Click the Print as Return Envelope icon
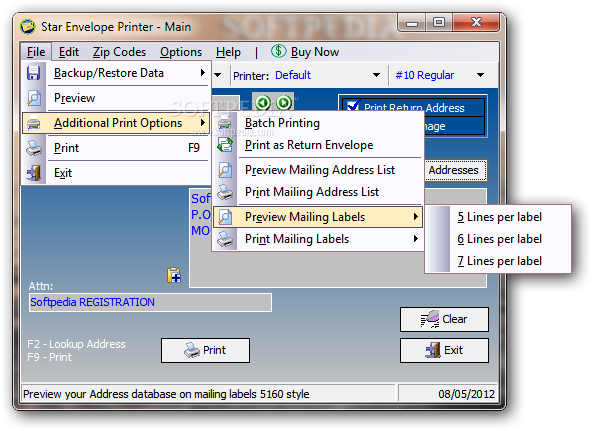Image resolution: width=592 pixels, height=431 pixels. (225, 145)
